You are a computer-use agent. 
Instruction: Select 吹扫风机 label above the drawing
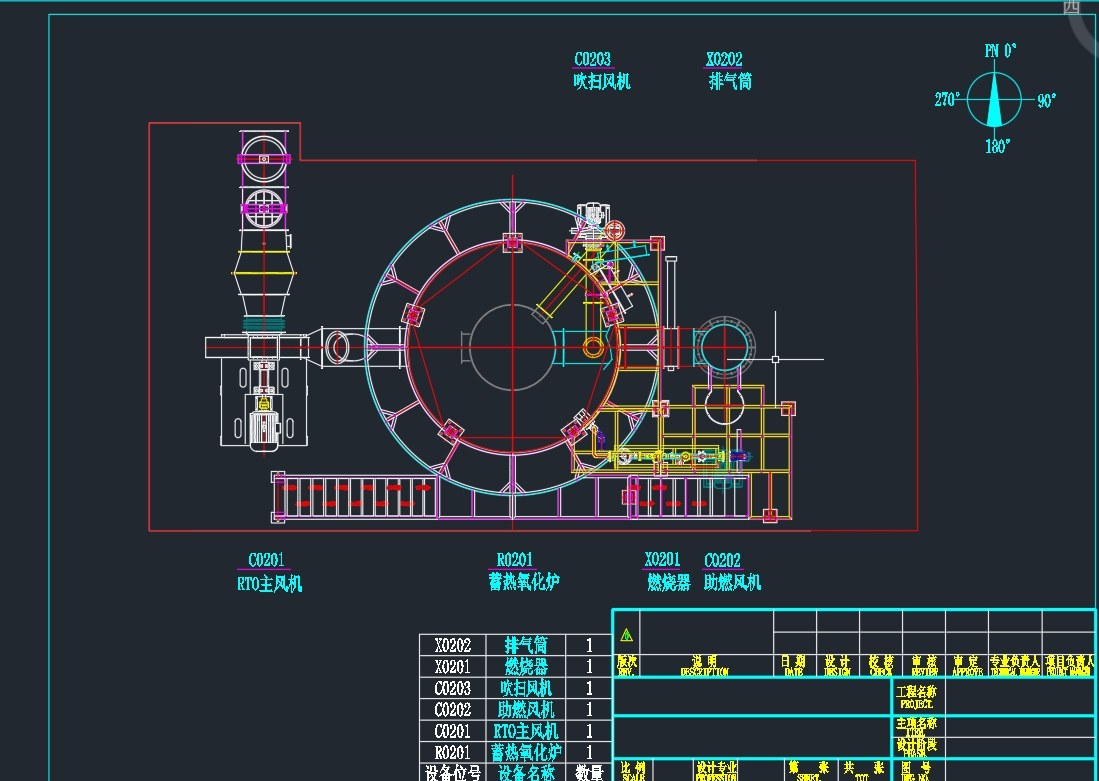click(602, 81)
